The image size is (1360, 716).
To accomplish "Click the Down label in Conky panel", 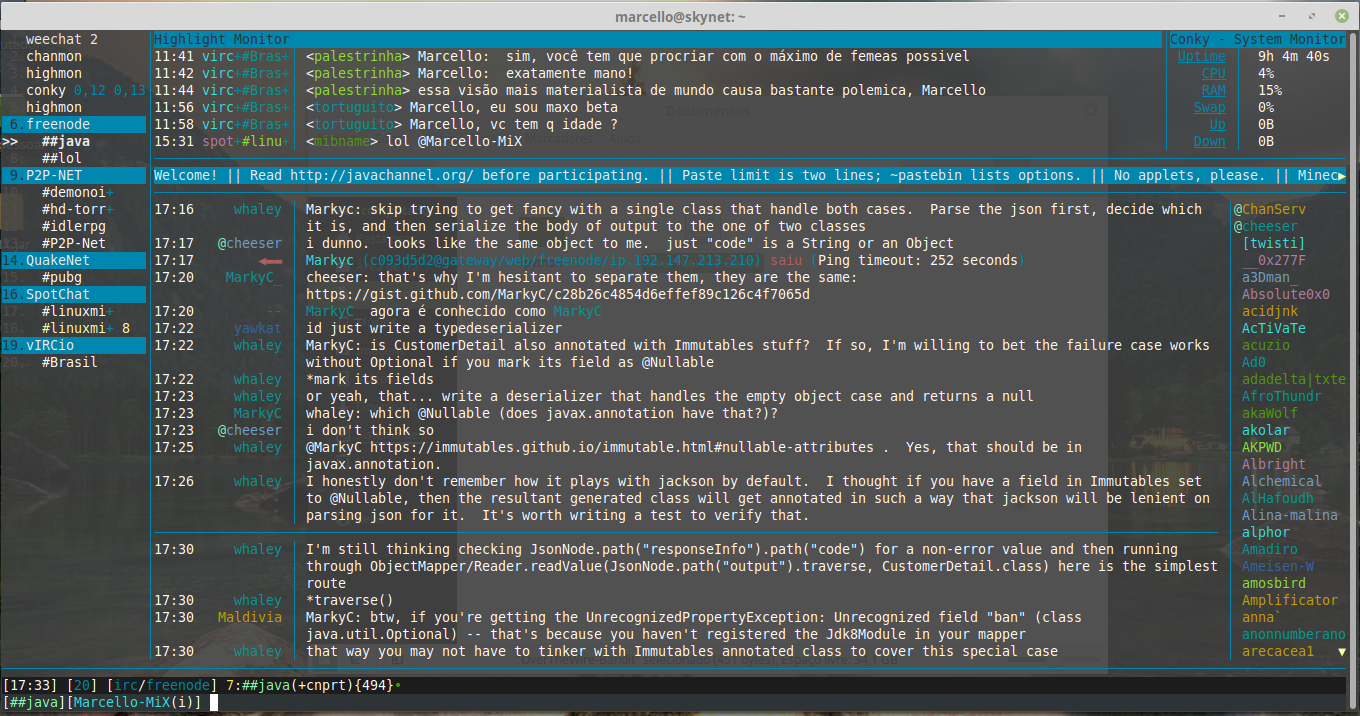I will [1209, 141].
